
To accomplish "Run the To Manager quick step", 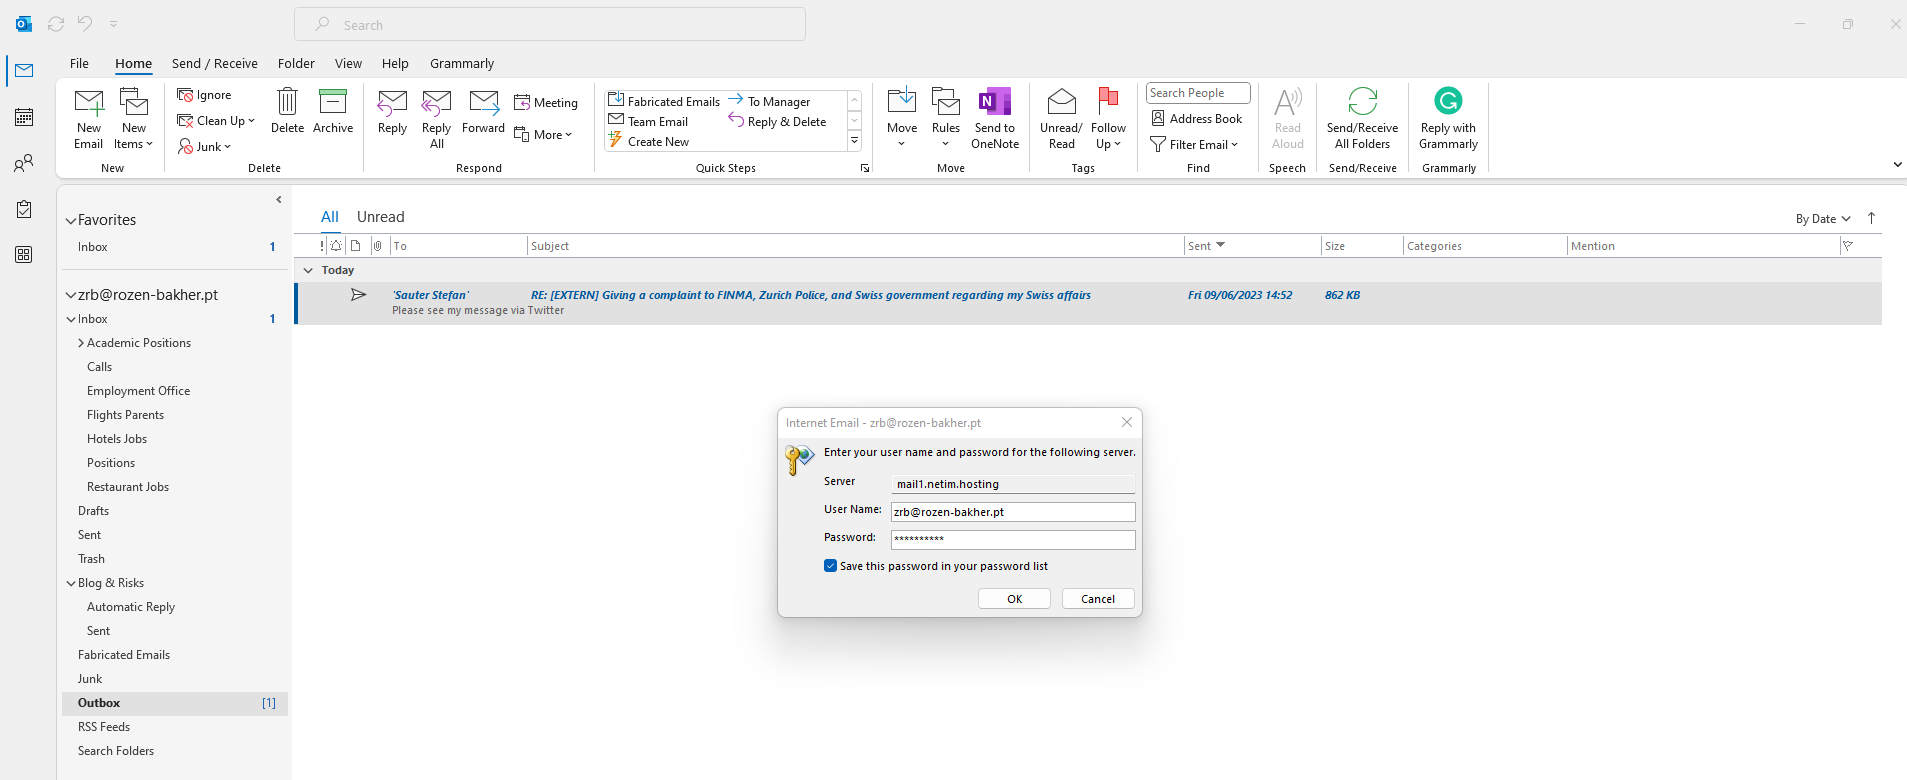I will [769, 101].
